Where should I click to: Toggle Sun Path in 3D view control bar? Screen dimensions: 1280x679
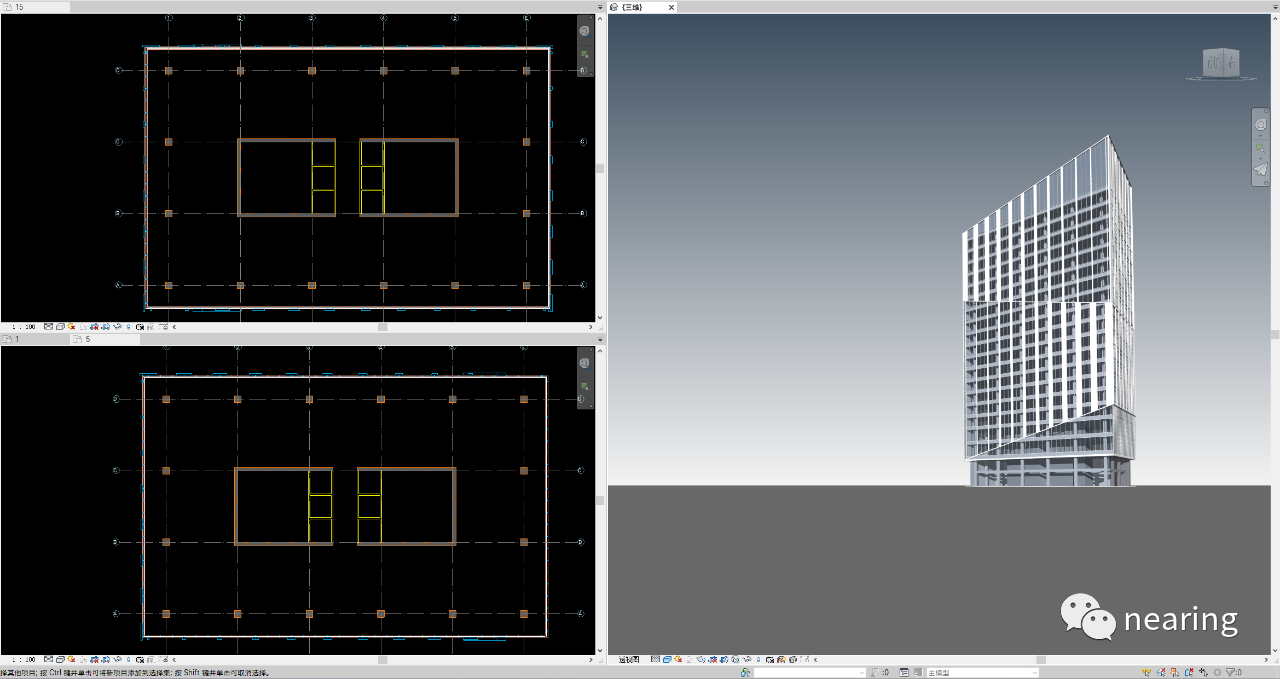pyautogui.click(x=678, y=660)
